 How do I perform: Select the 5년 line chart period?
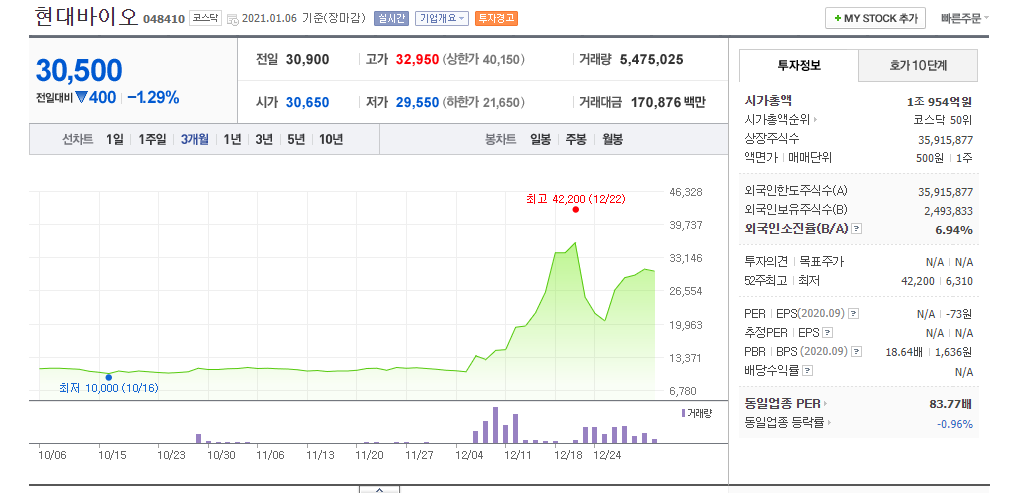[x=295, y=139]
